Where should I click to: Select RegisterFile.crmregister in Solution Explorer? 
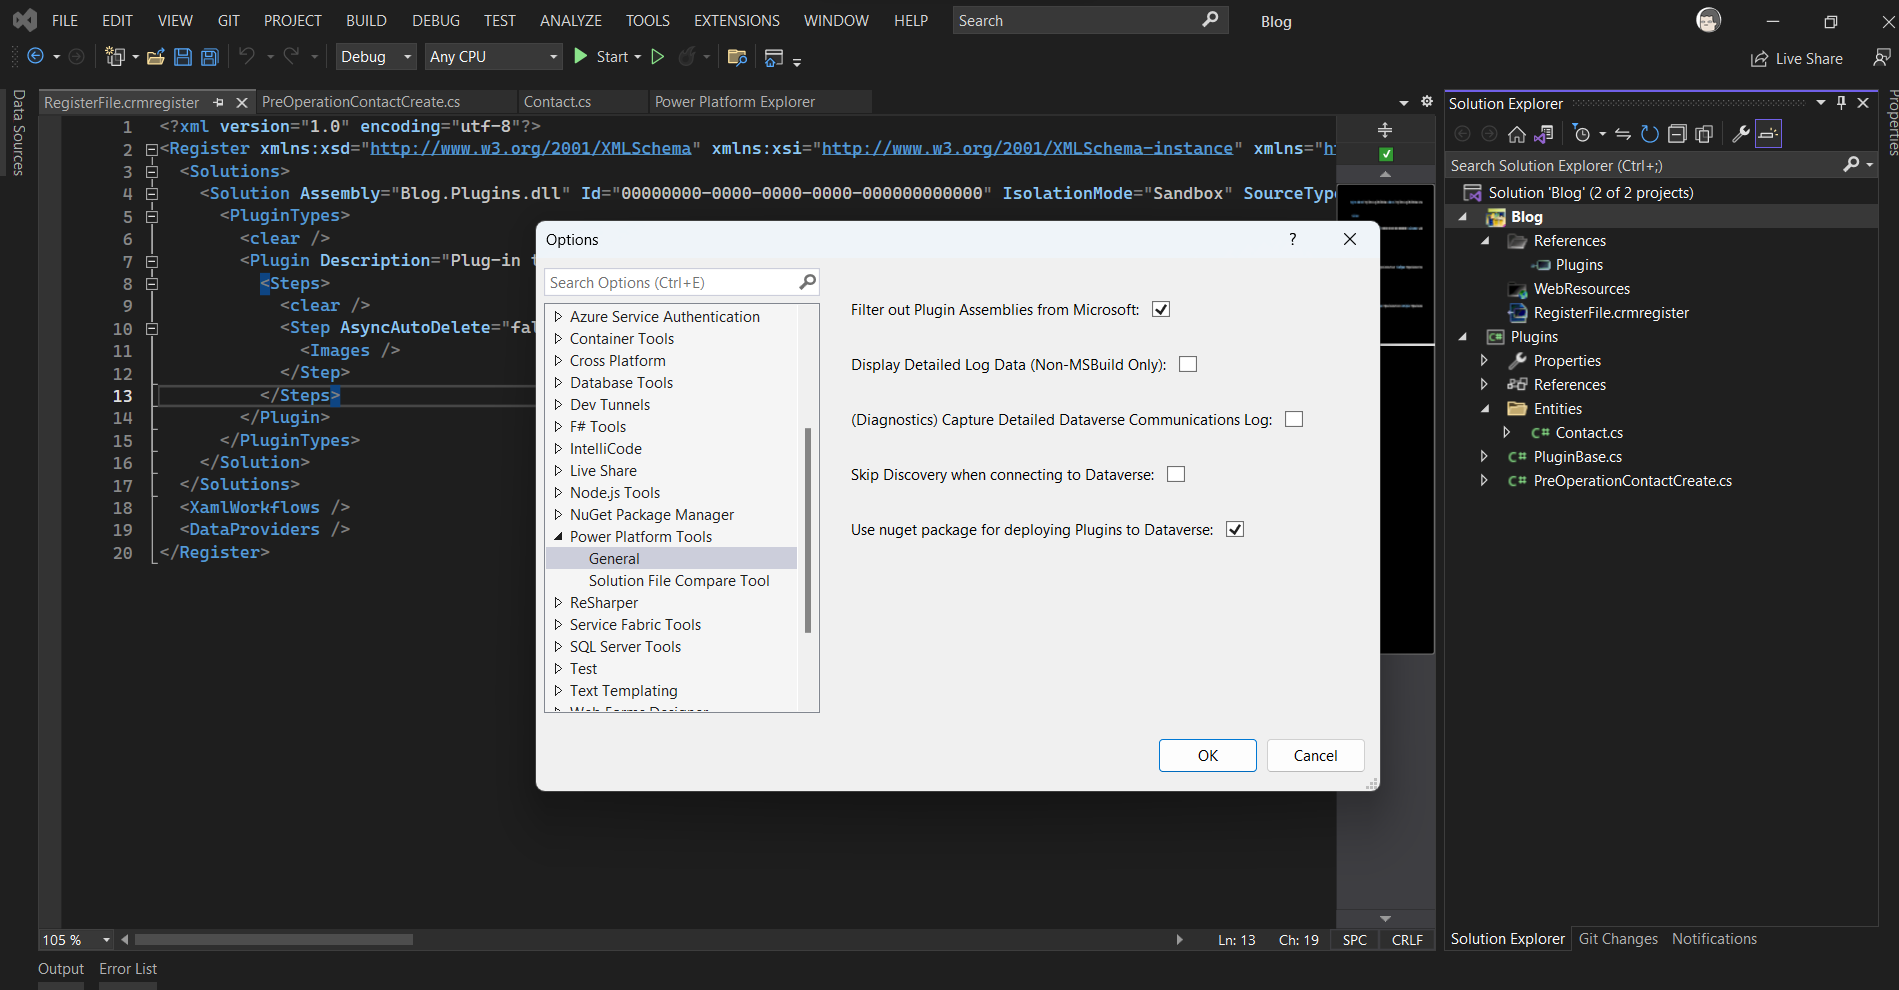(1611, 313)
